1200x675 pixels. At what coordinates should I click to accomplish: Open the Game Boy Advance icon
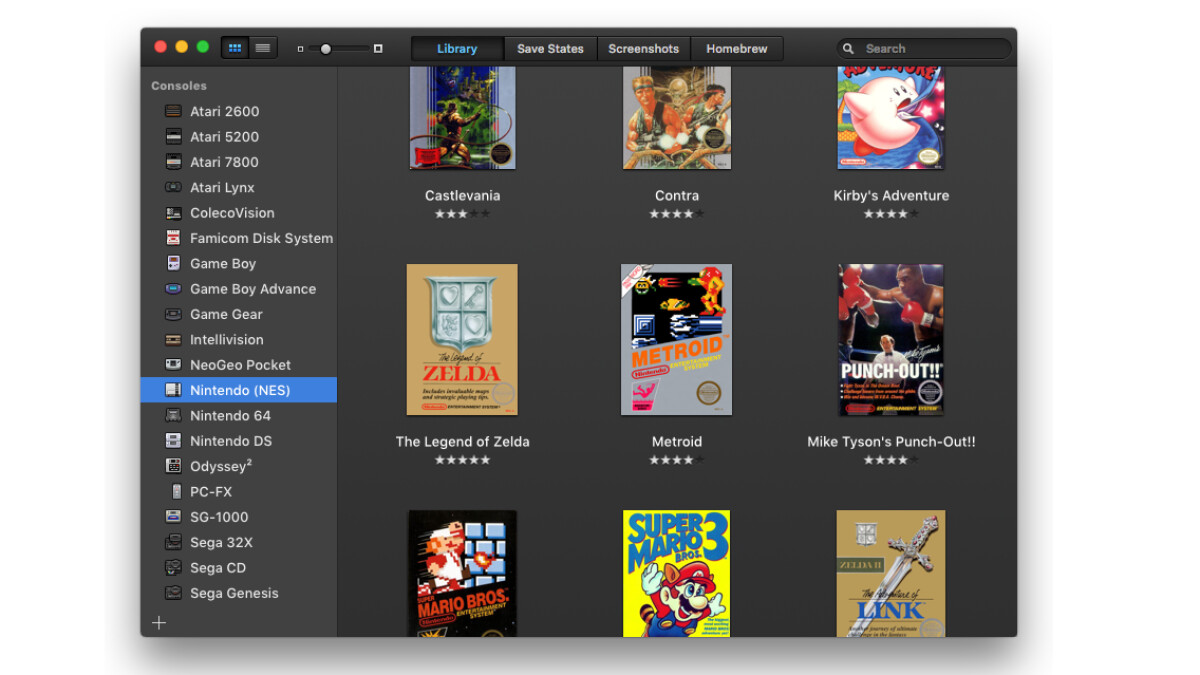click(x=174, y=289)
